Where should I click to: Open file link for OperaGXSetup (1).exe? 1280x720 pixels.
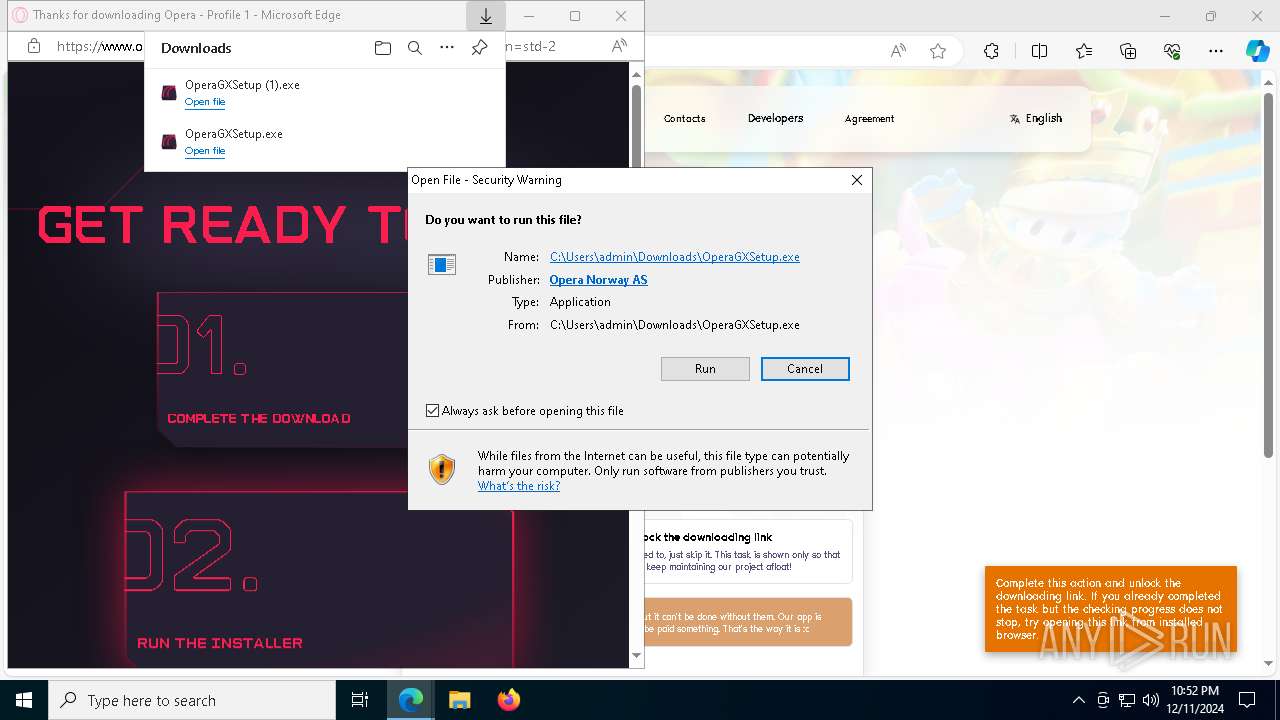click(205, 102)
